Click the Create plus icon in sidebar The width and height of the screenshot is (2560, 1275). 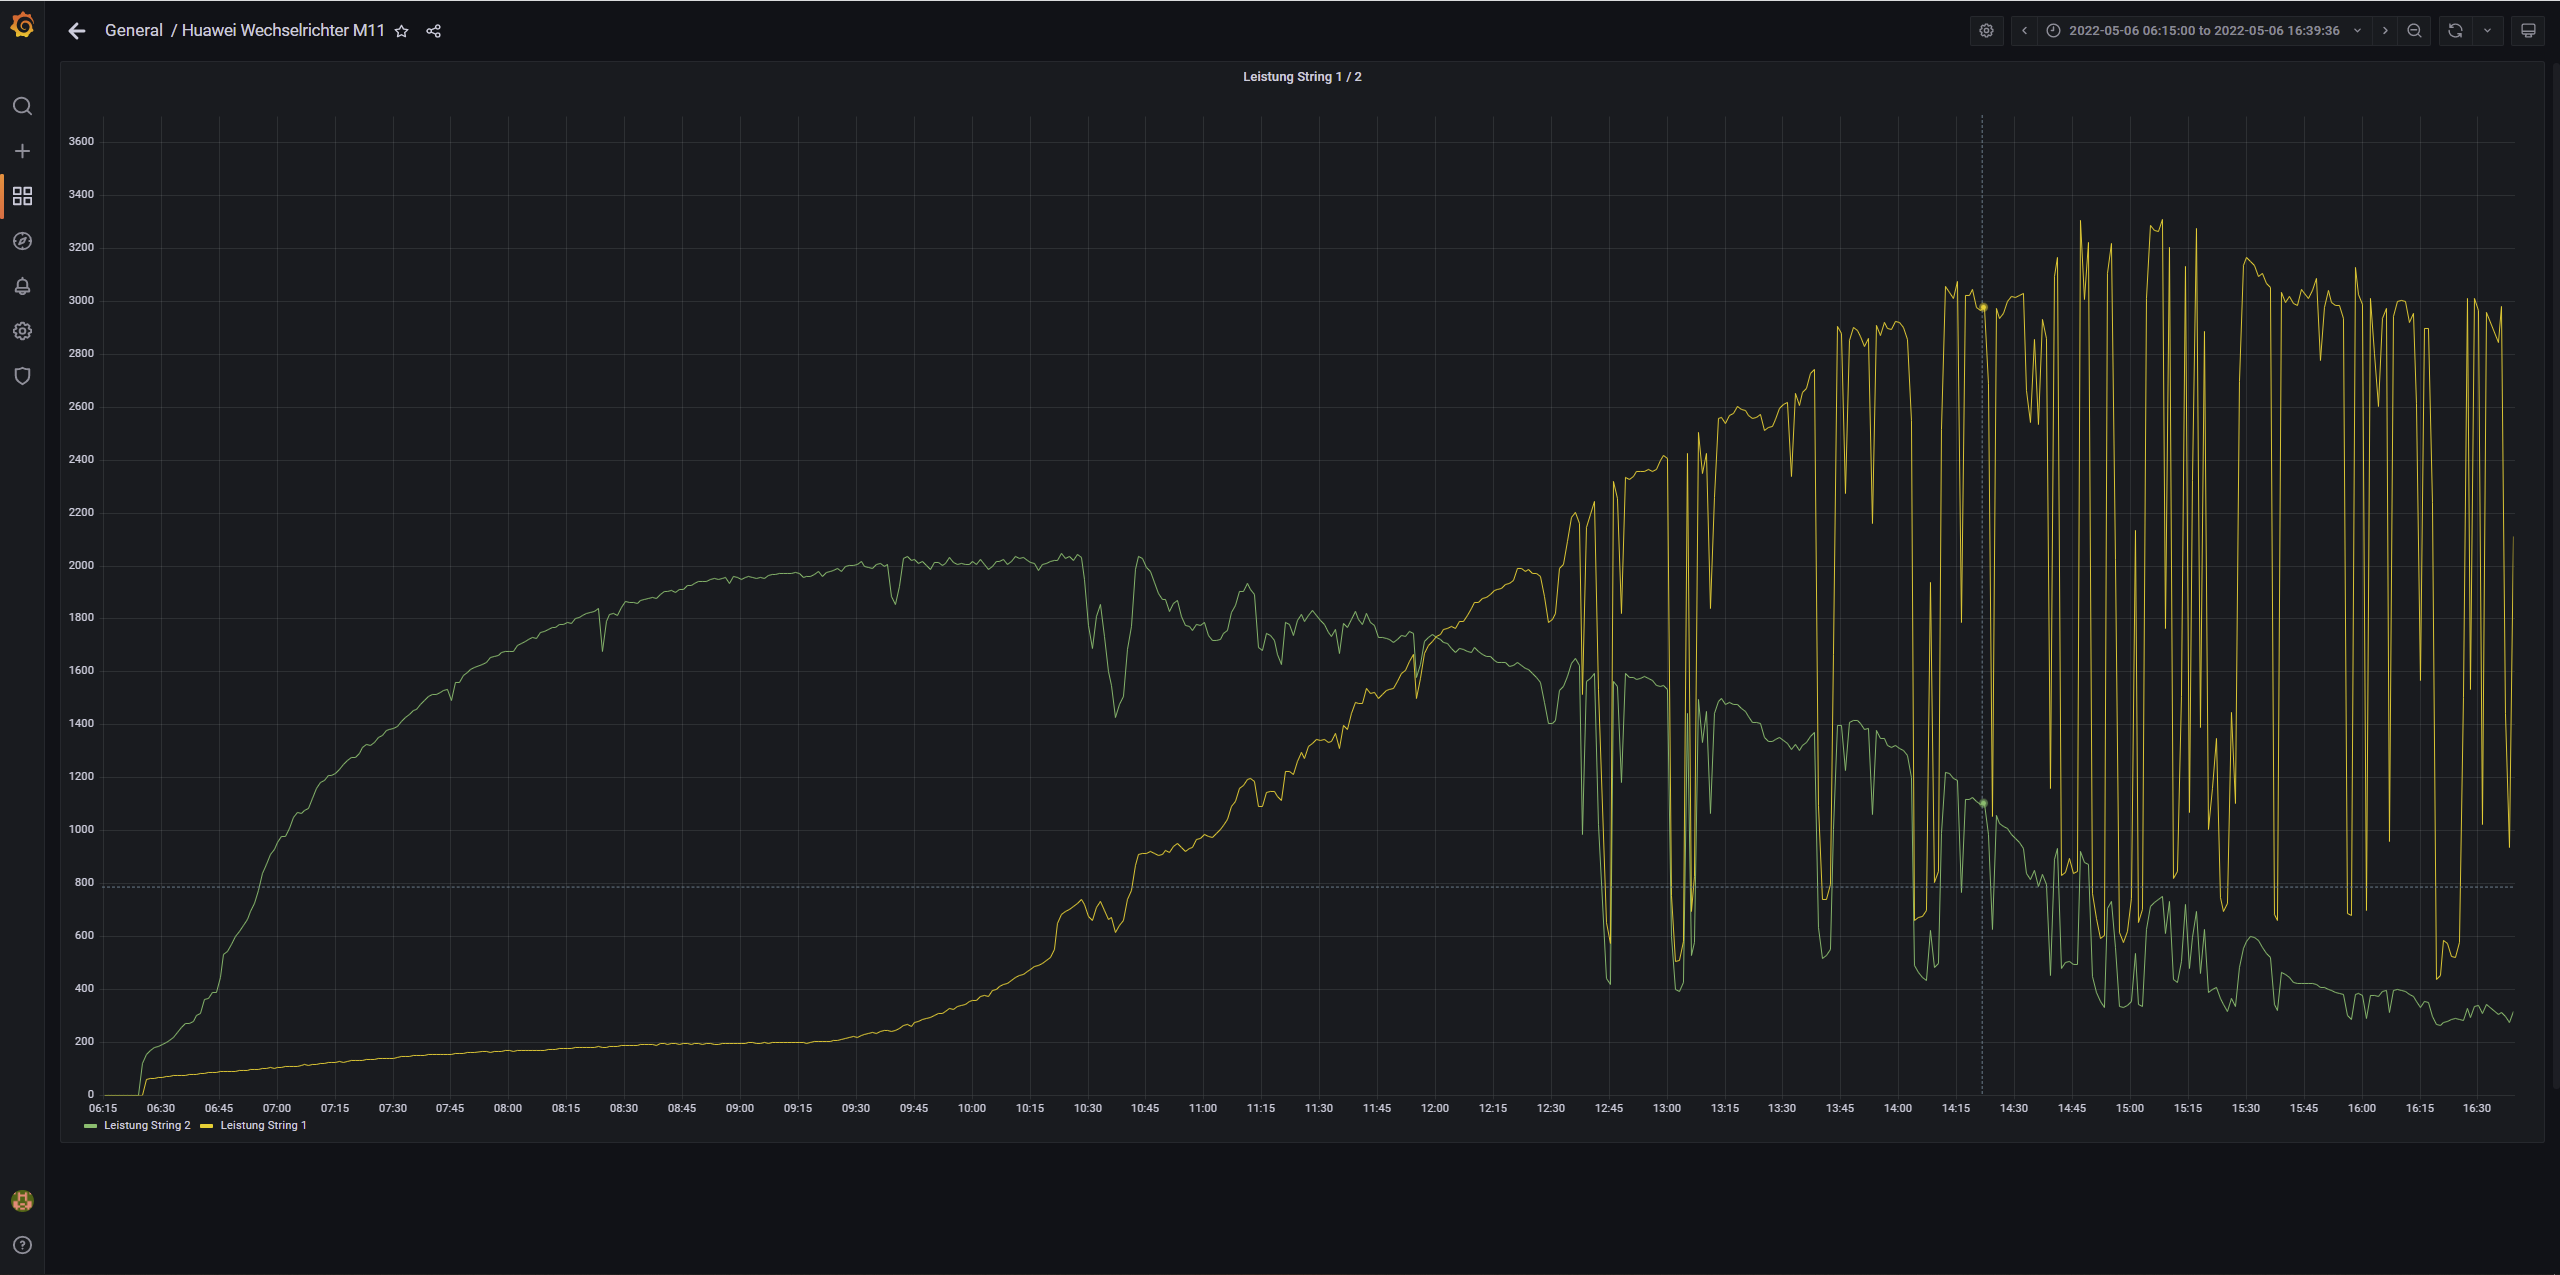point(22,151)
